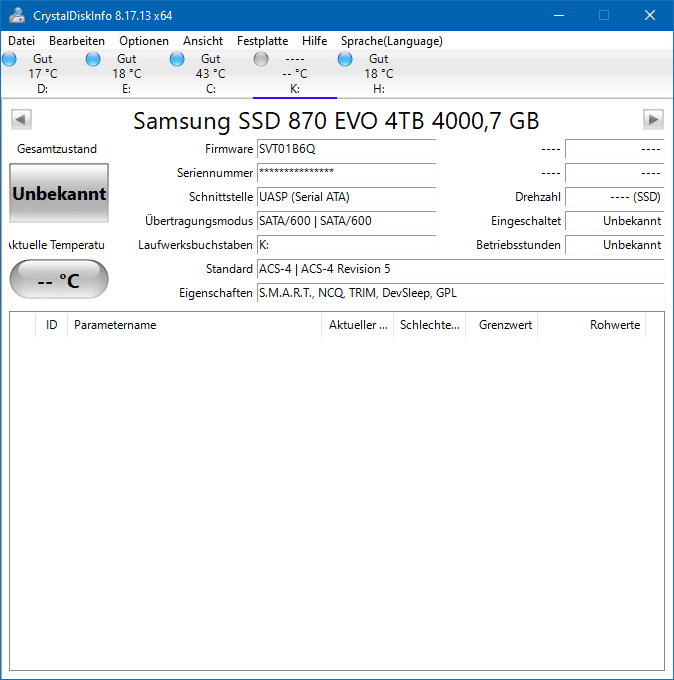
Task: Click the Grenzwert column header
Action: [x=502, y=325]
